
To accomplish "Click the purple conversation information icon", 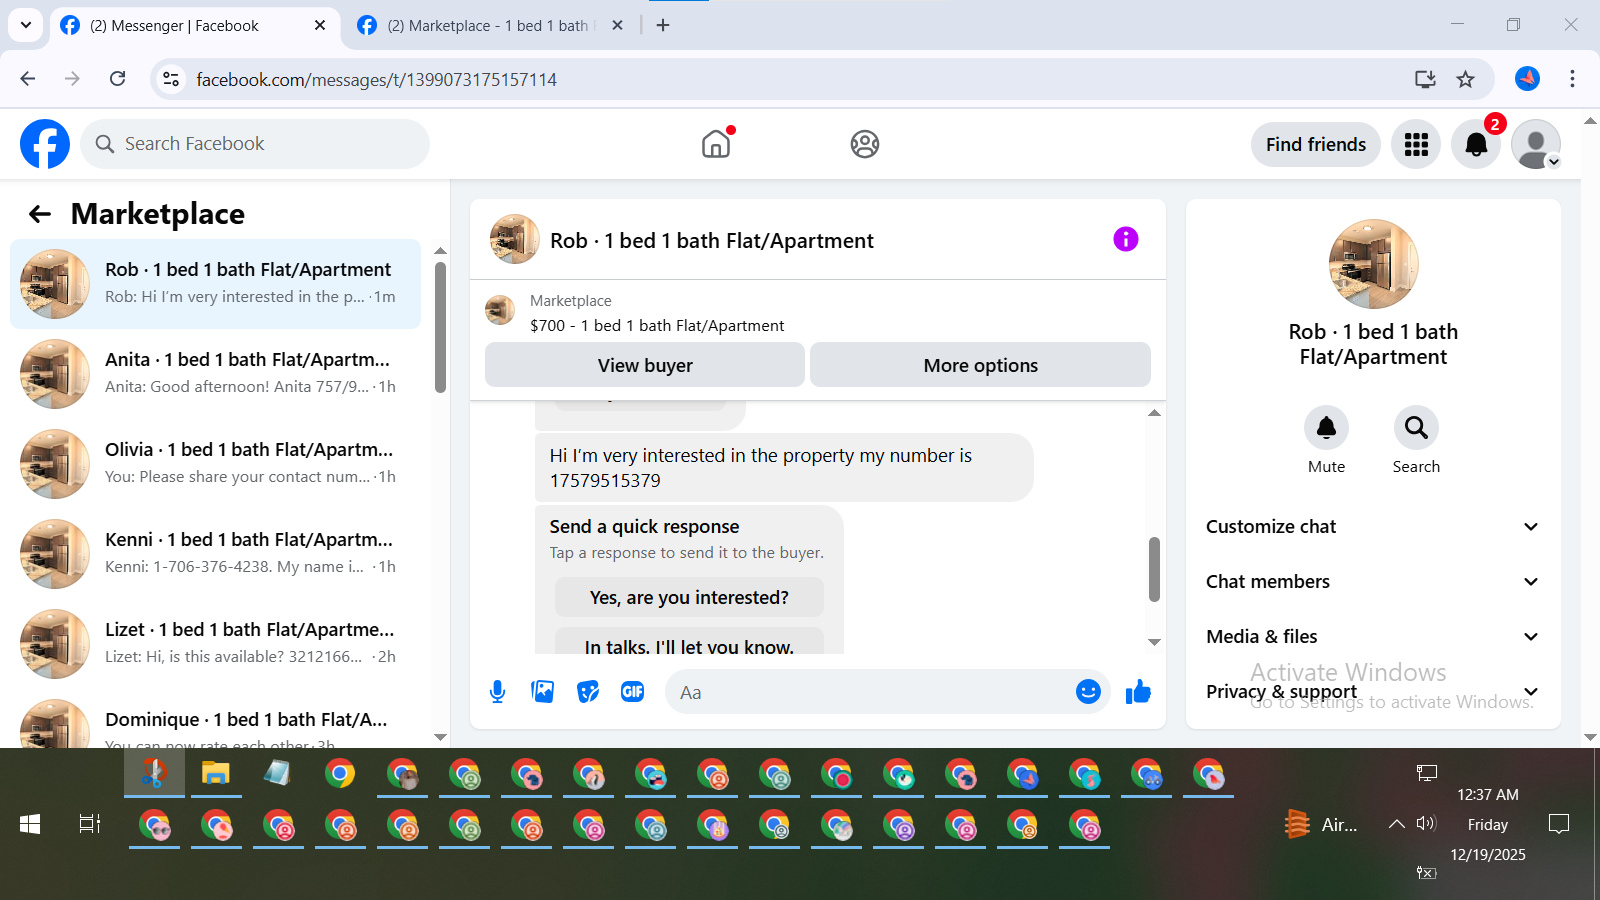I will [1126, 239].
